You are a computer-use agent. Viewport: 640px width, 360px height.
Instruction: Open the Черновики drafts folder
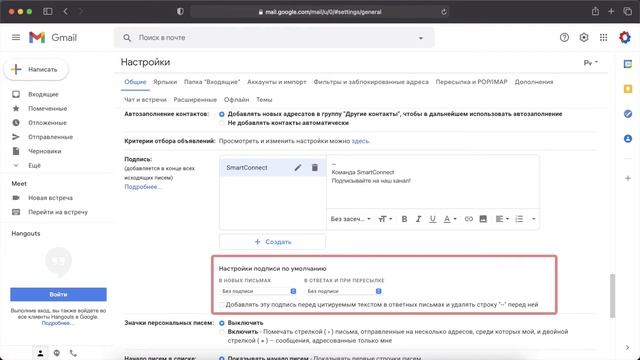click(44, 151)
